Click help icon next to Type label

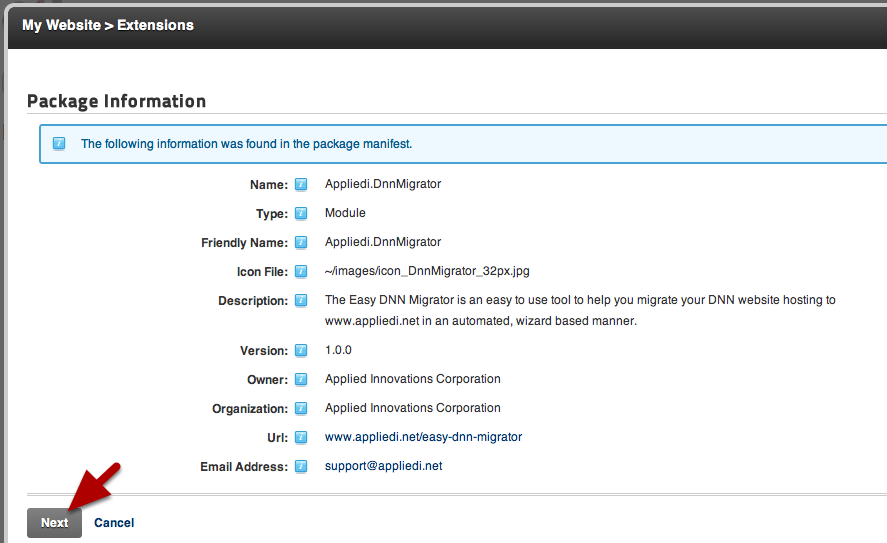301,213
